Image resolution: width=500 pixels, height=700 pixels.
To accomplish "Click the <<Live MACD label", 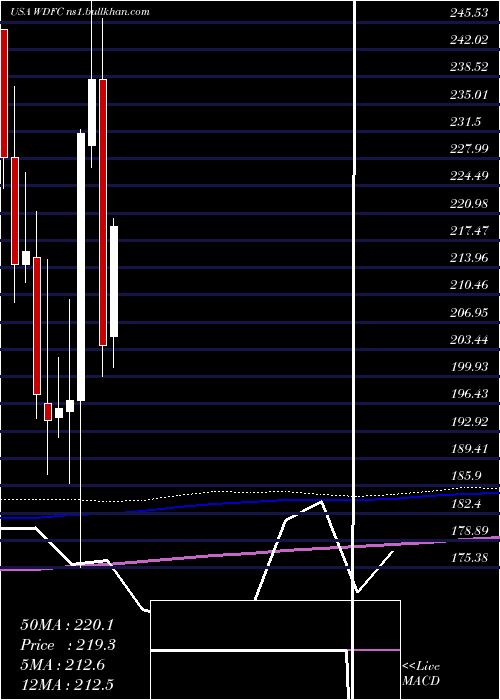I will [421, 673].
